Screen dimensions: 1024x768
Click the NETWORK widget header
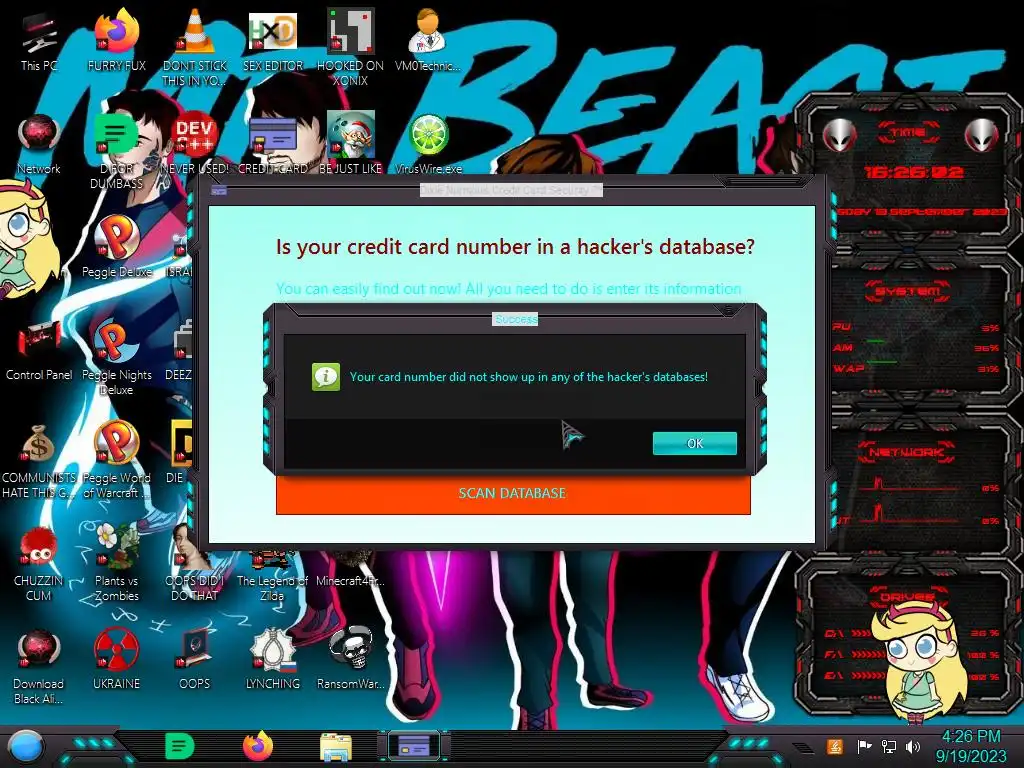[x=906, y=452]
